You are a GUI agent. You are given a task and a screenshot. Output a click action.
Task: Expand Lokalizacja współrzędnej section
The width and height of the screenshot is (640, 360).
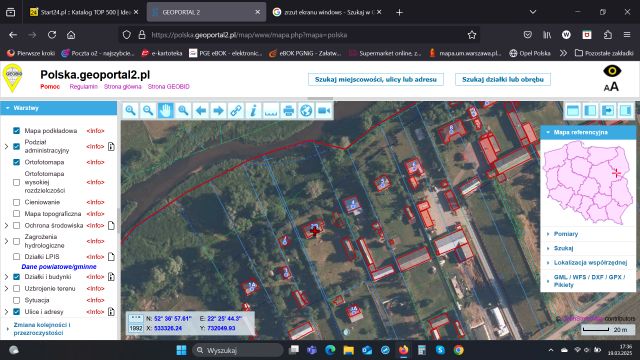(590, 262)
